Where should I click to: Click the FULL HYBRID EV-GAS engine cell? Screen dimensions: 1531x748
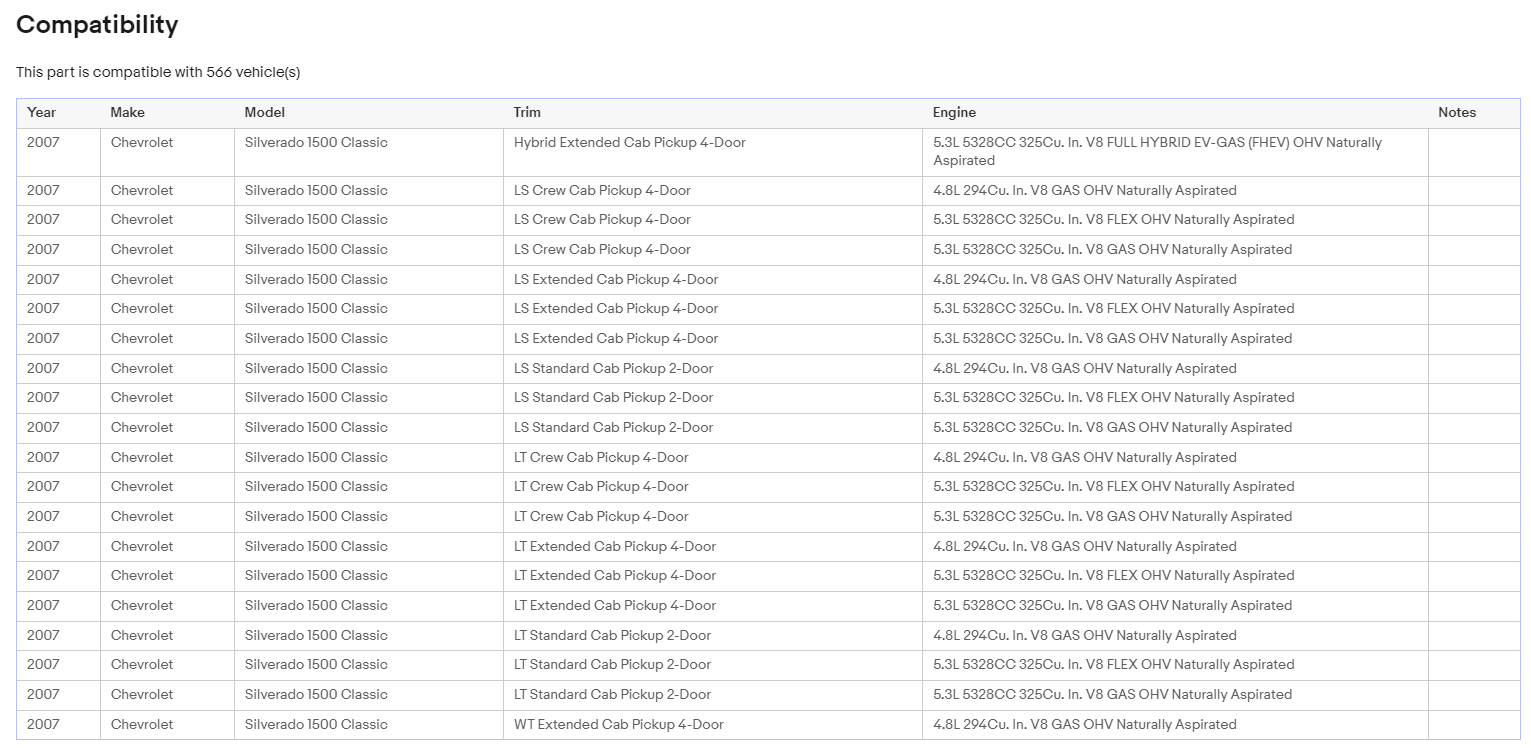[x=1175, y=152]
